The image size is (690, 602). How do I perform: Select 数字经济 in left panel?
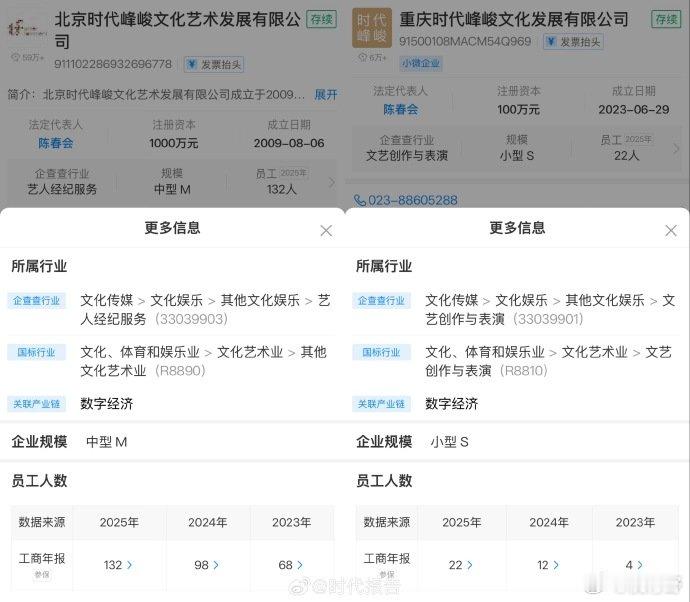click(106, 404)
